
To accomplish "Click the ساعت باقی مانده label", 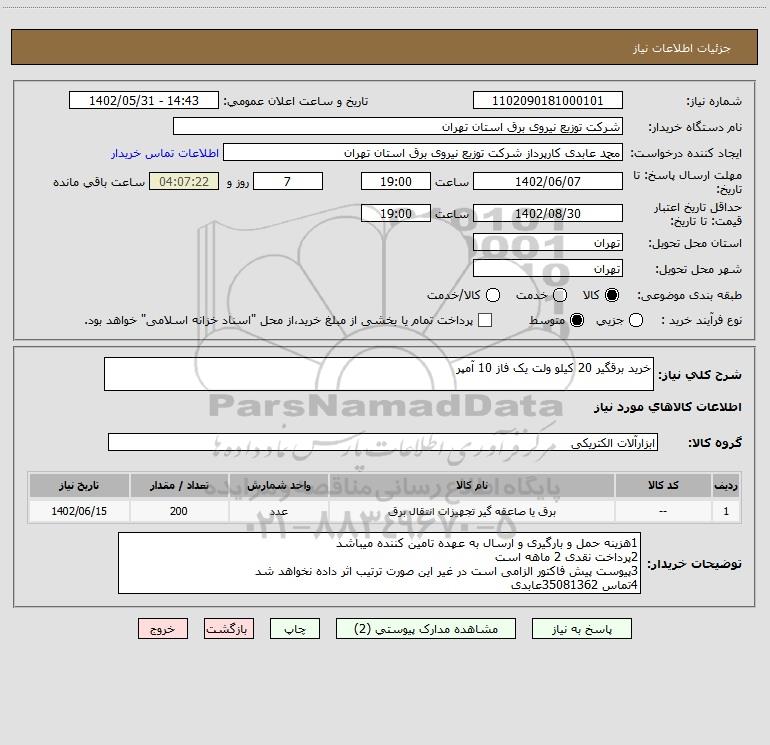I will [99, 182].
